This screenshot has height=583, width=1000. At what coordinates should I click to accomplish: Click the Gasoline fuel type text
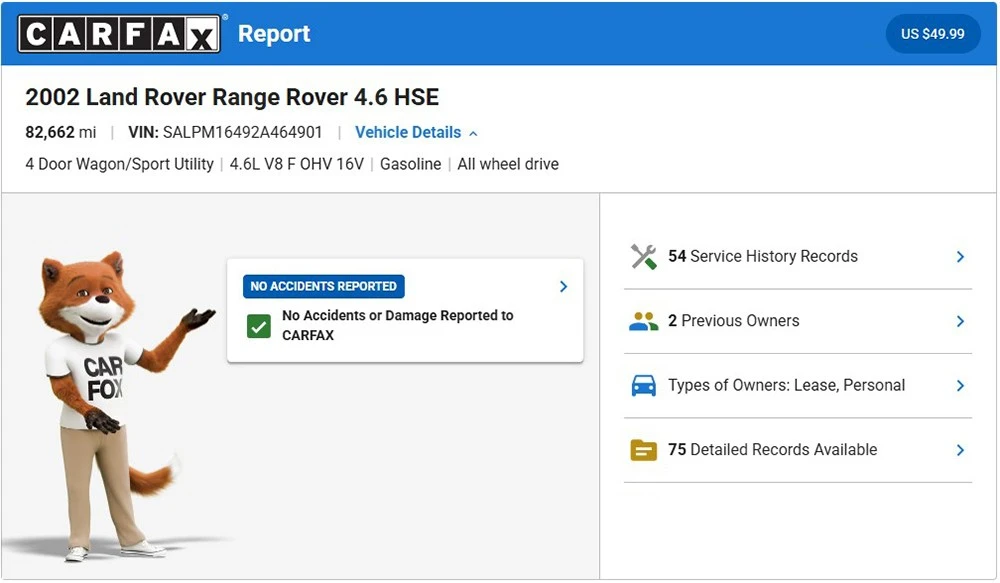click(411, 164)
